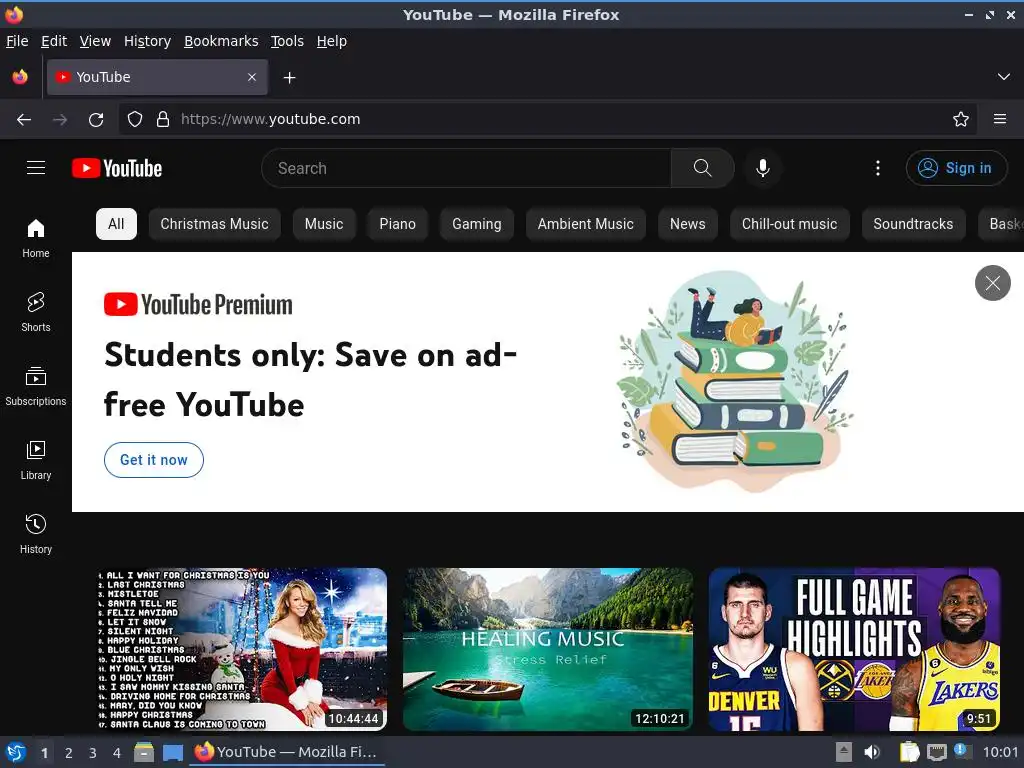Click the update notification tray icon

point(961,750)
